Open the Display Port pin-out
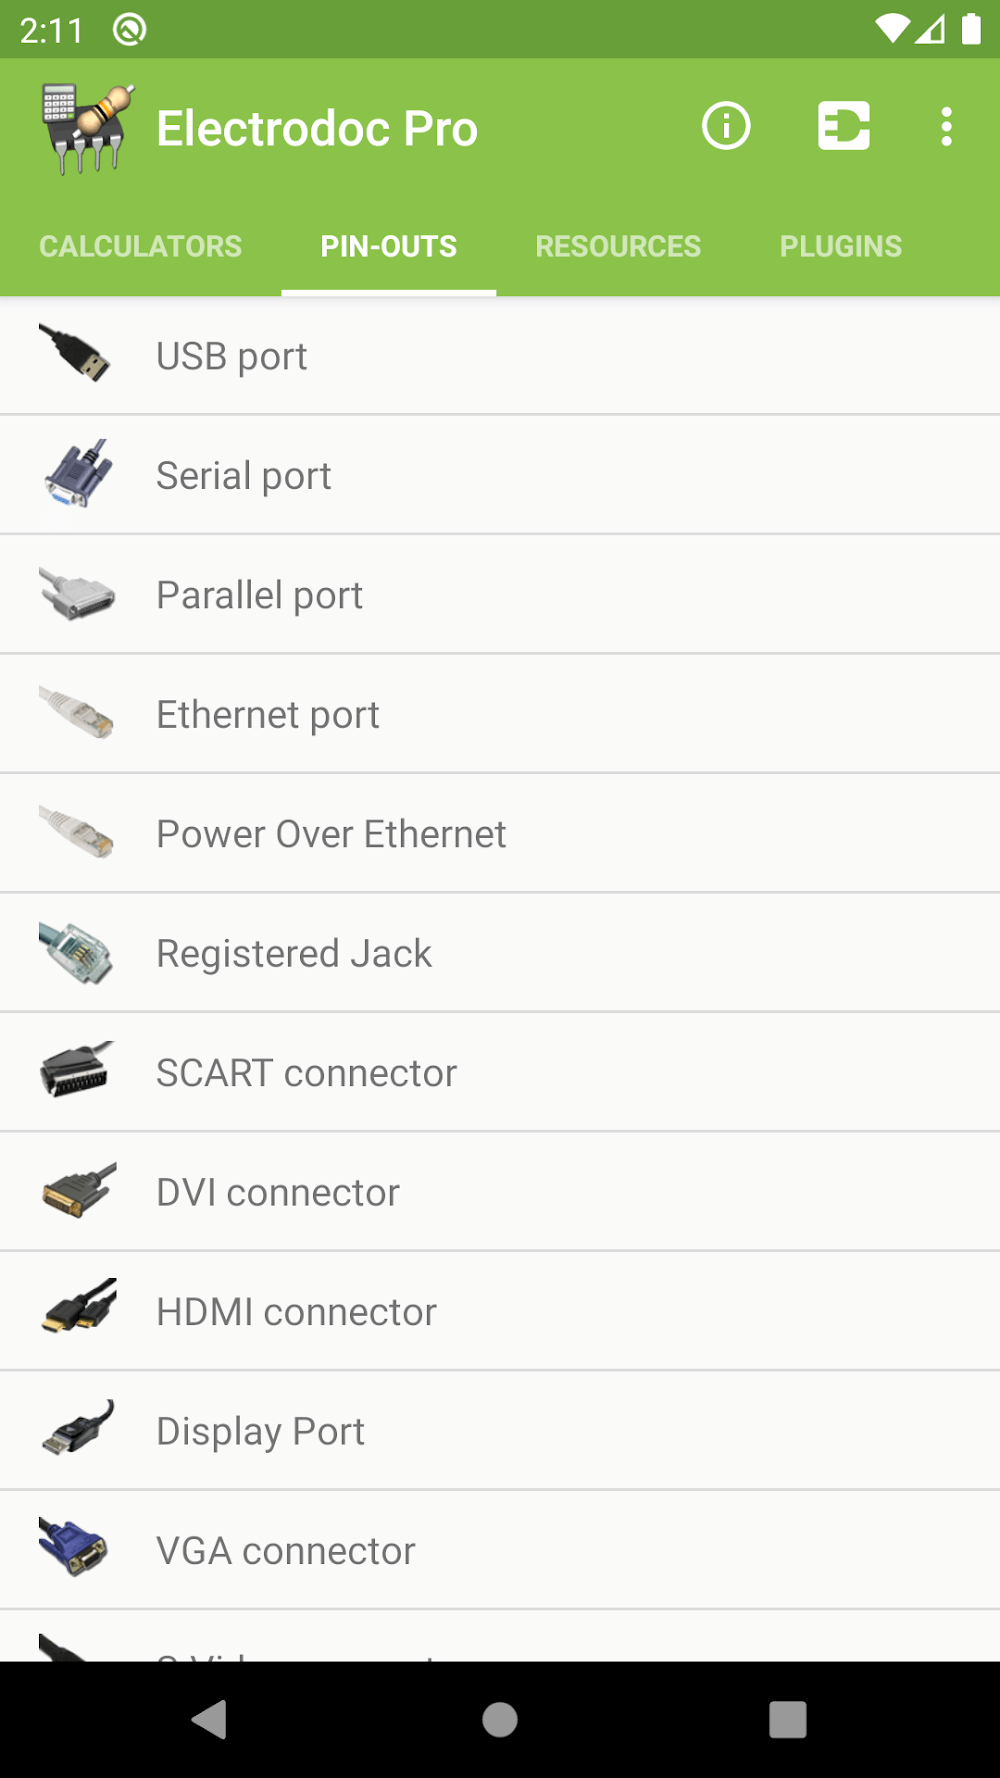Image resolution: width=1000 pixels, height=1778 pixels. tap(260, 1431)
